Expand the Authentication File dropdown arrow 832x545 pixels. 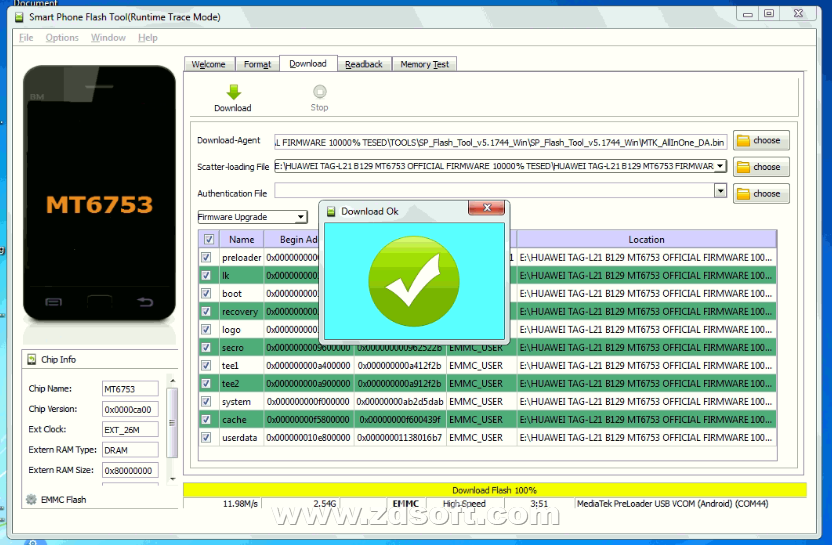(720, 191)
